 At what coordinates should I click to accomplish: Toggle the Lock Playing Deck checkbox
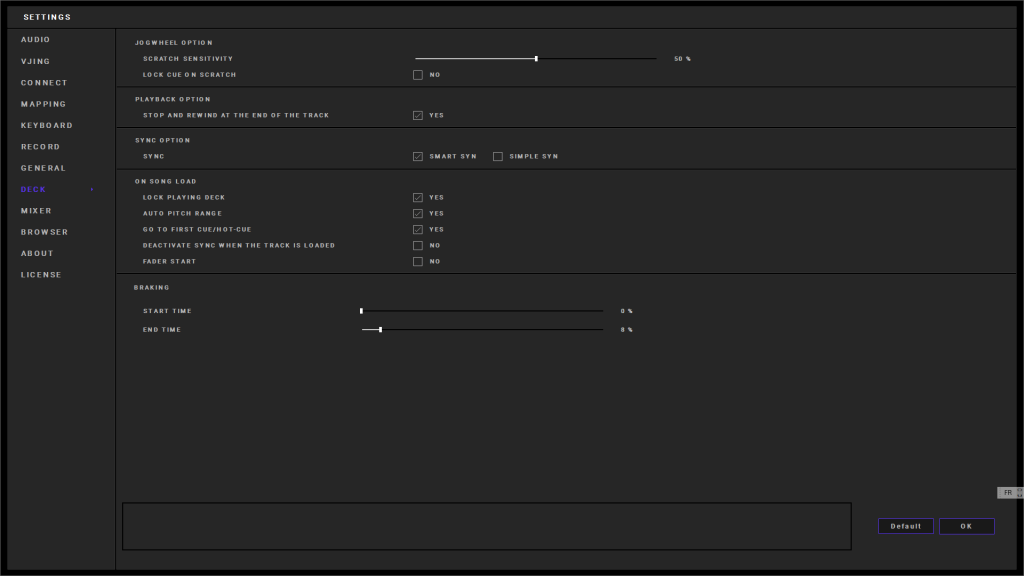pyautogui.click(x=418, y=198)
